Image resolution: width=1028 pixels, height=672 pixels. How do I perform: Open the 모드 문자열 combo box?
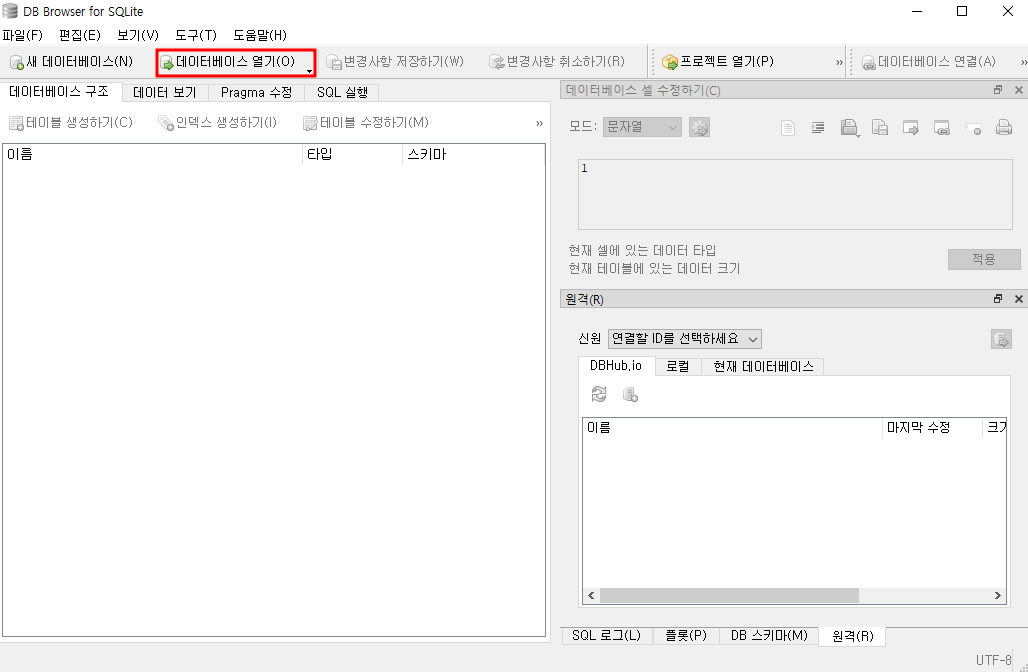(x=642, y=127)
